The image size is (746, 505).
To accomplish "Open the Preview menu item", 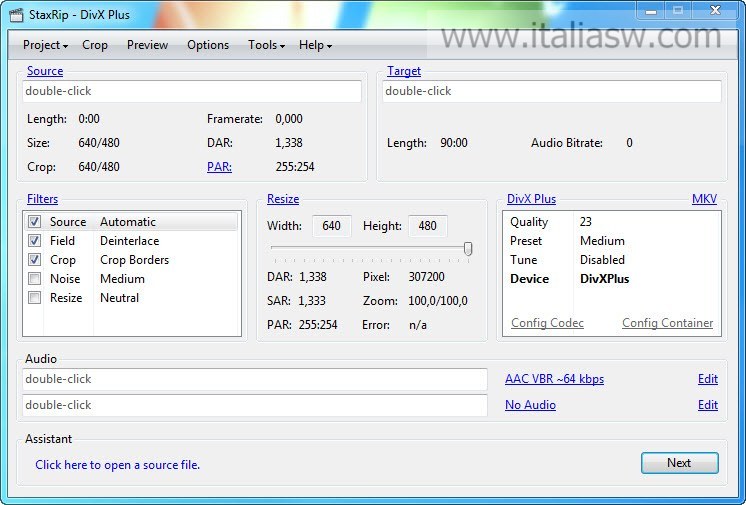I will click(x=147, y=45).
